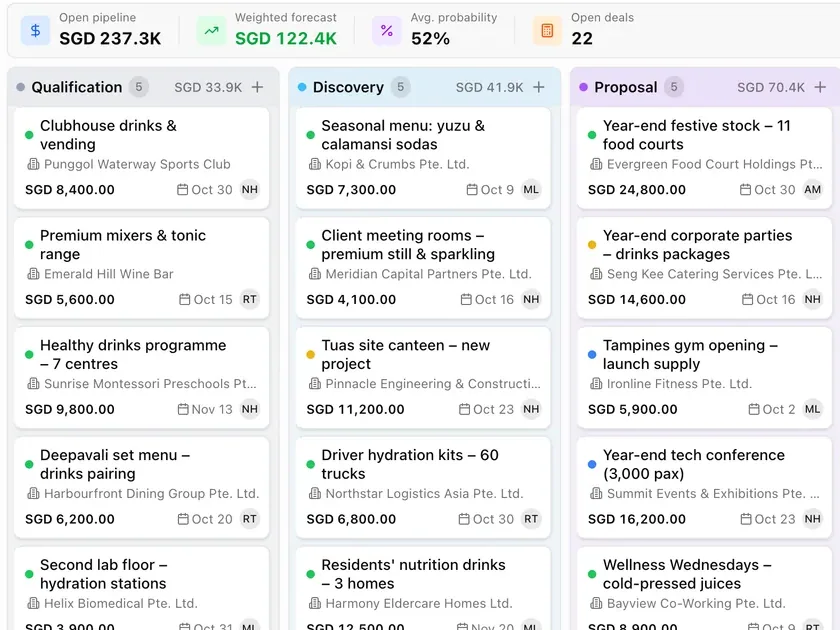The height and width of the screenshot is (630, 840).
Task: Click calendar icon on Tampines gym opening card
Action: (x=754, y=409)
